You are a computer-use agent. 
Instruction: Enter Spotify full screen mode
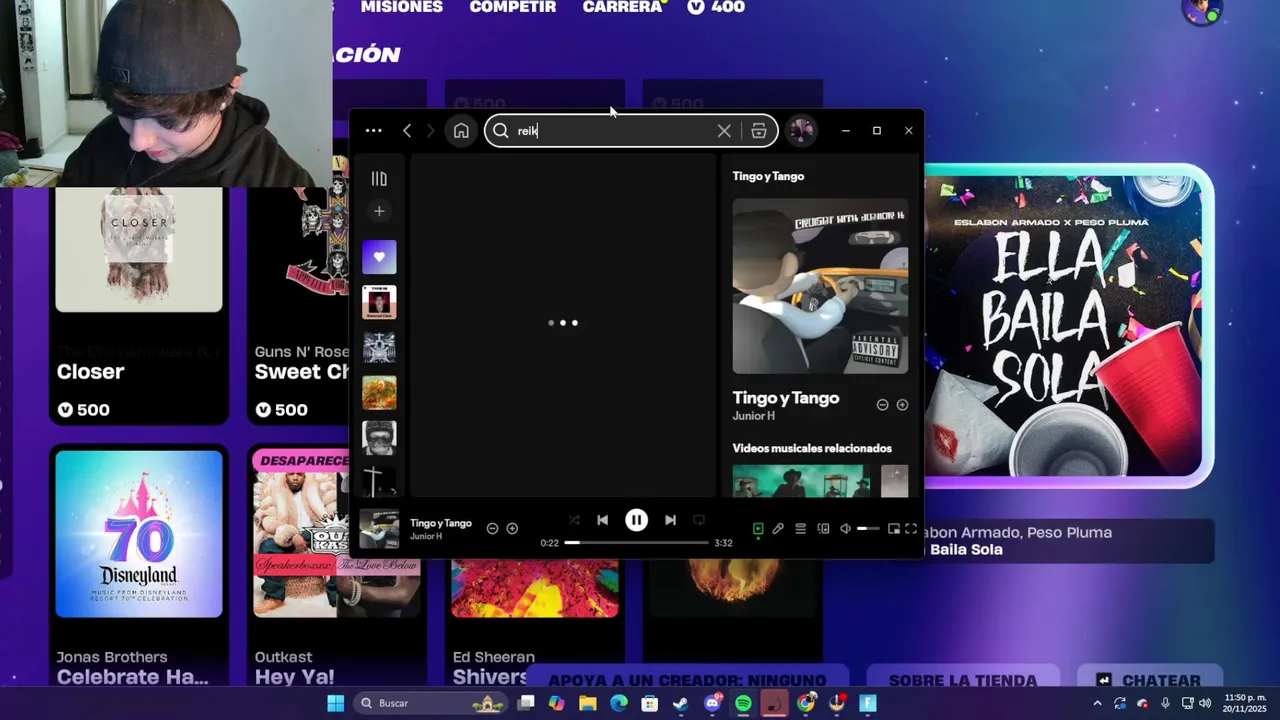(x=911, y=529)
